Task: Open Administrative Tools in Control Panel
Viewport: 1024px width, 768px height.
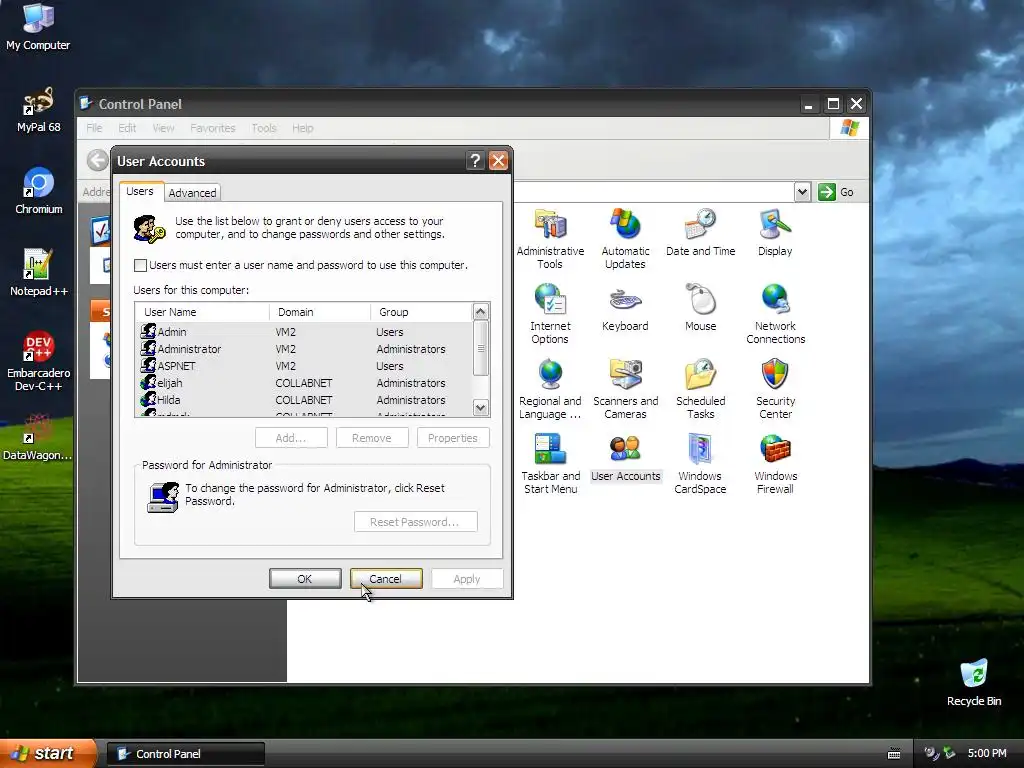Action: tap(550, 238)
